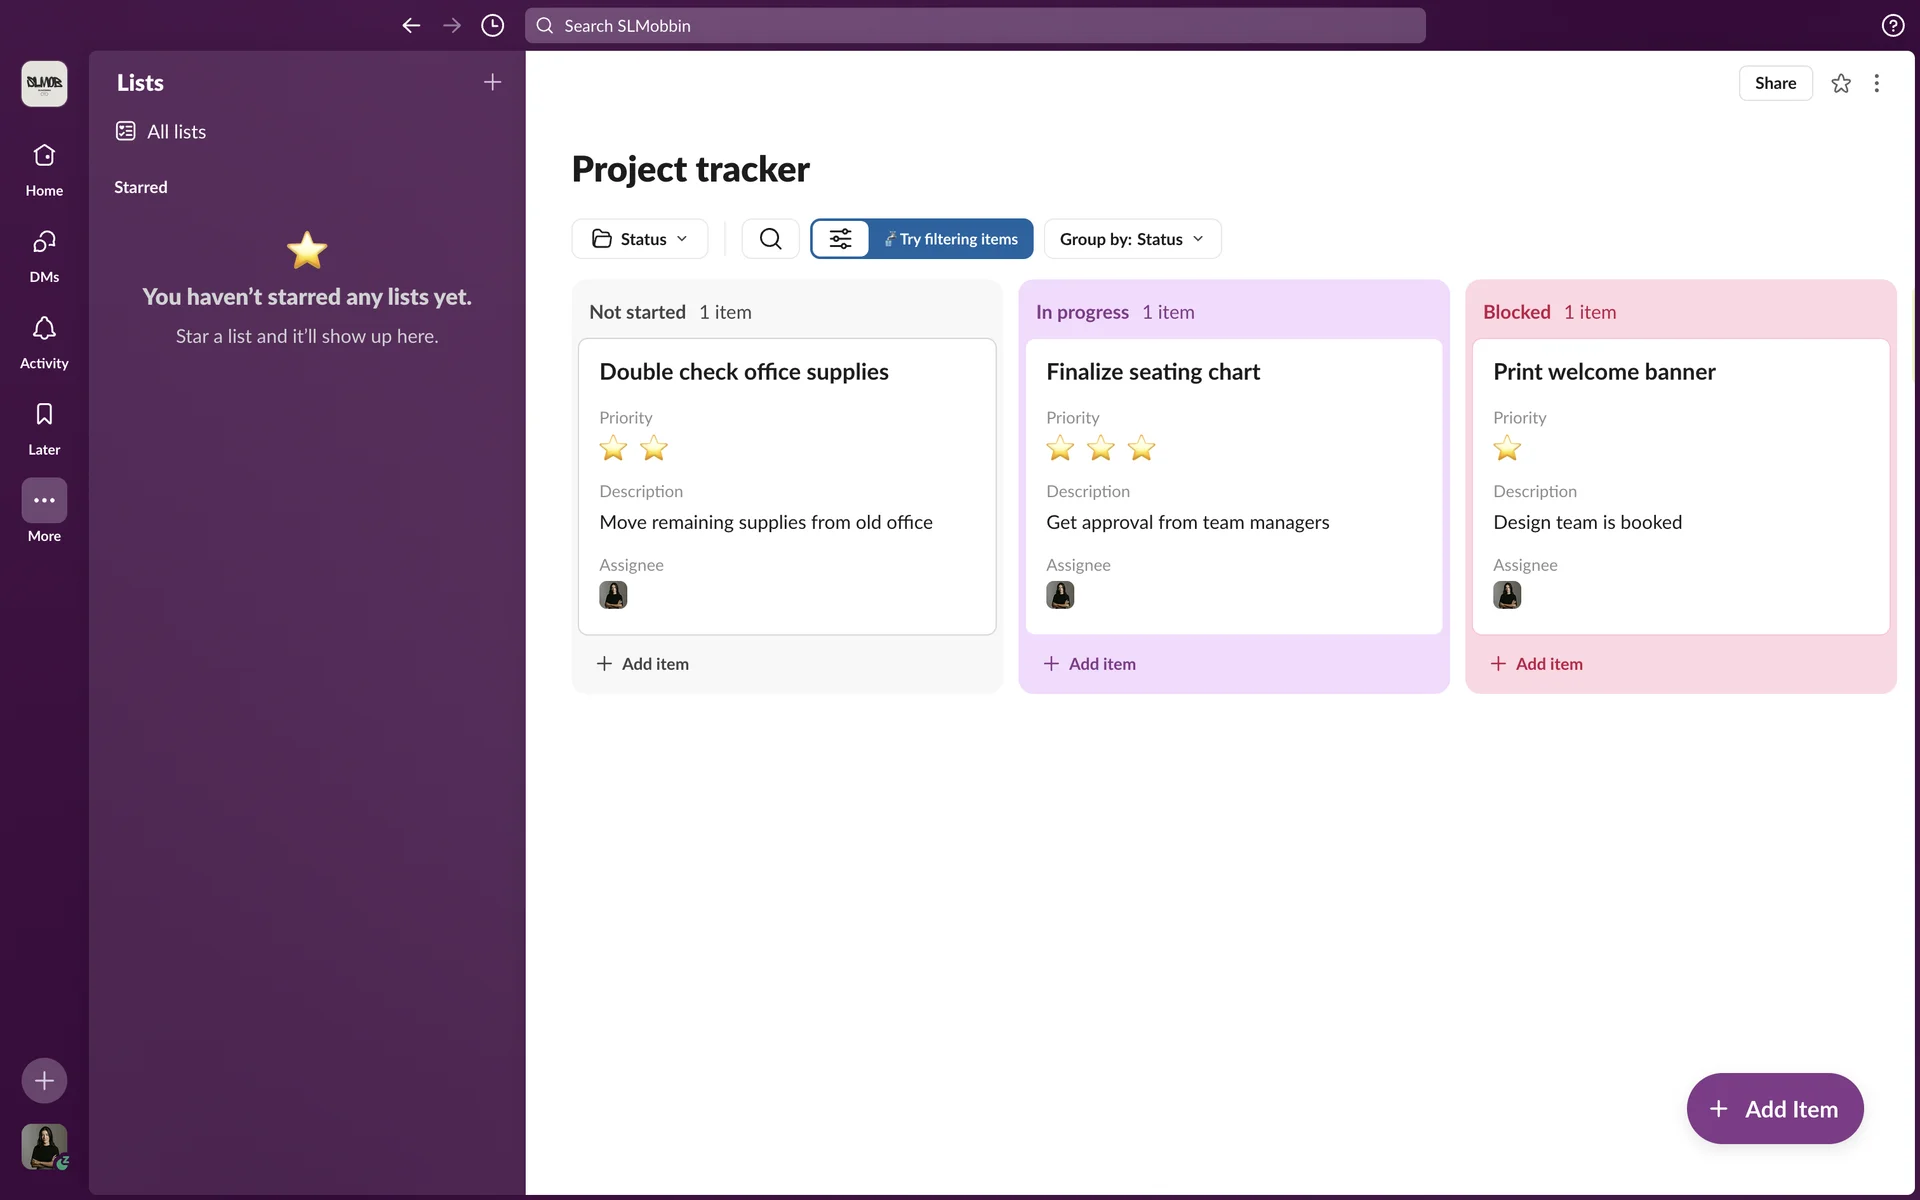This screenshot has height=1200, width=1920.
Task: Open the history clock icon
Action: pyautogui.click(x=492, y=26)
